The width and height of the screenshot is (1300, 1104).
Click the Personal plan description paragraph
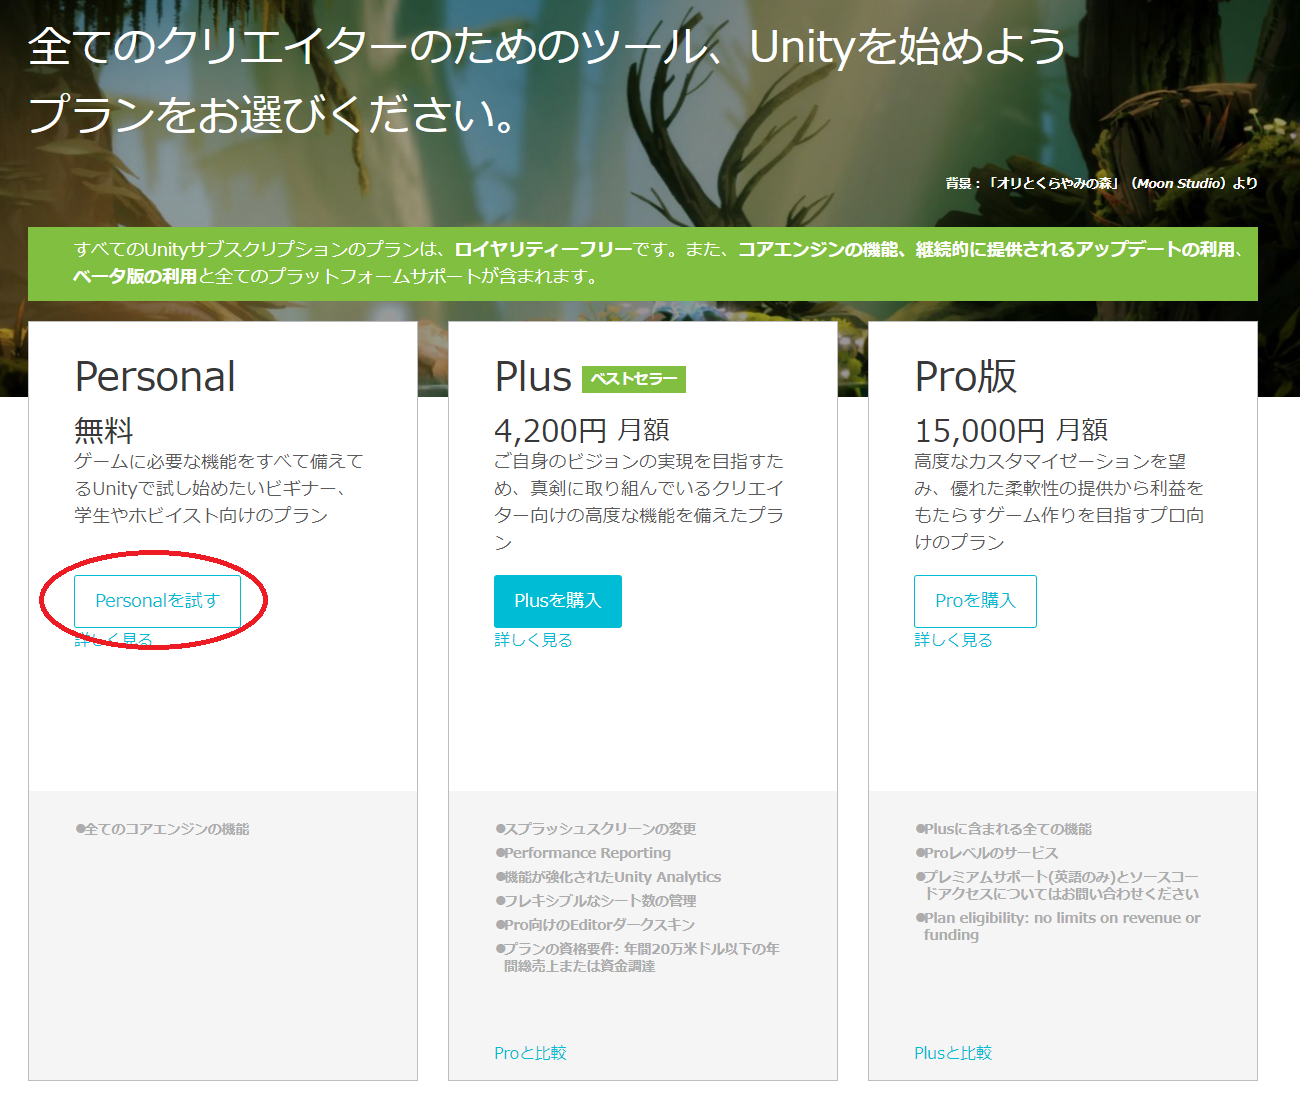point(219,489)
